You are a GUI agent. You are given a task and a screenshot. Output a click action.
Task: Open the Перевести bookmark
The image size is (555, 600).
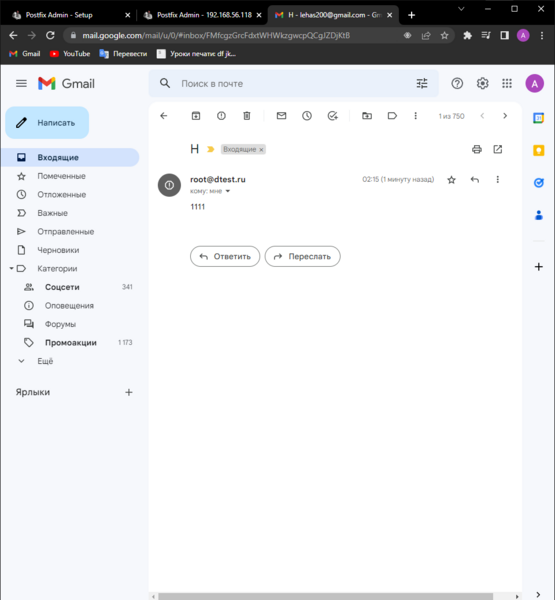pos(123,54)
